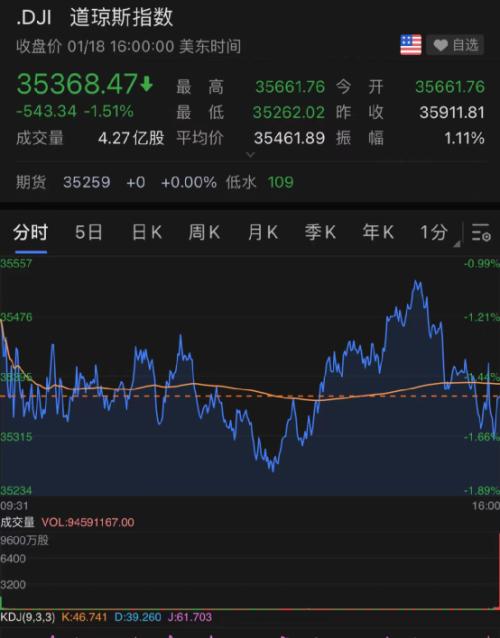Screen dimensions: 500x638
Task: Open the 1分 interval dropdown
Action: 438,233
